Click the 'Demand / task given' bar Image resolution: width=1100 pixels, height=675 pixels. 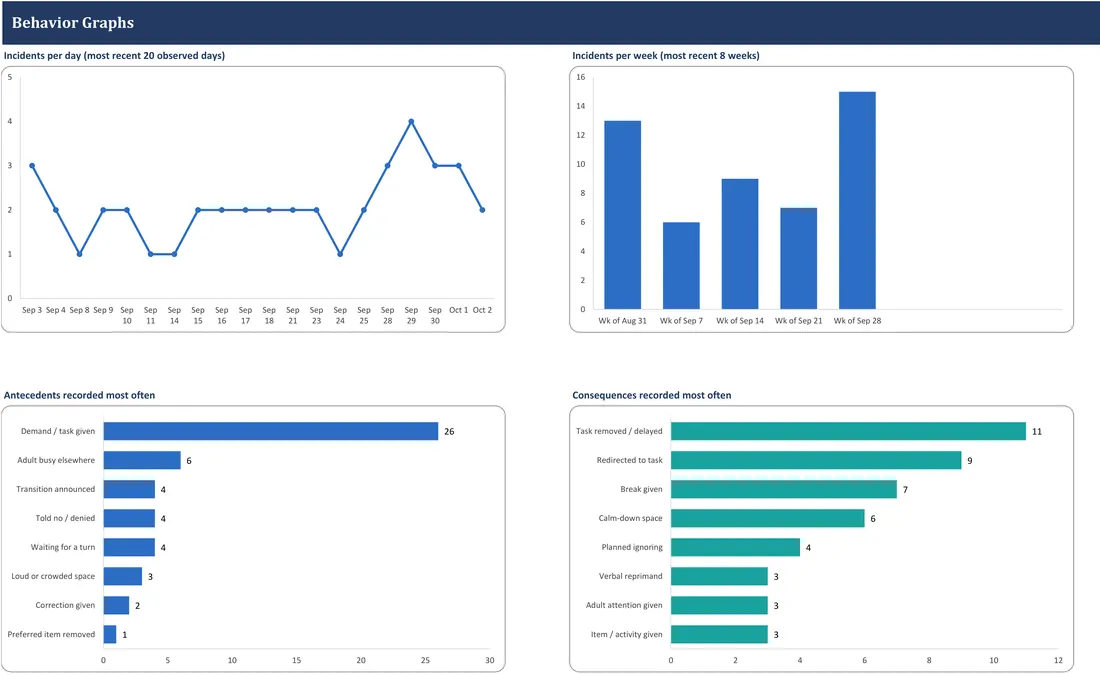[x=271, y=431]
